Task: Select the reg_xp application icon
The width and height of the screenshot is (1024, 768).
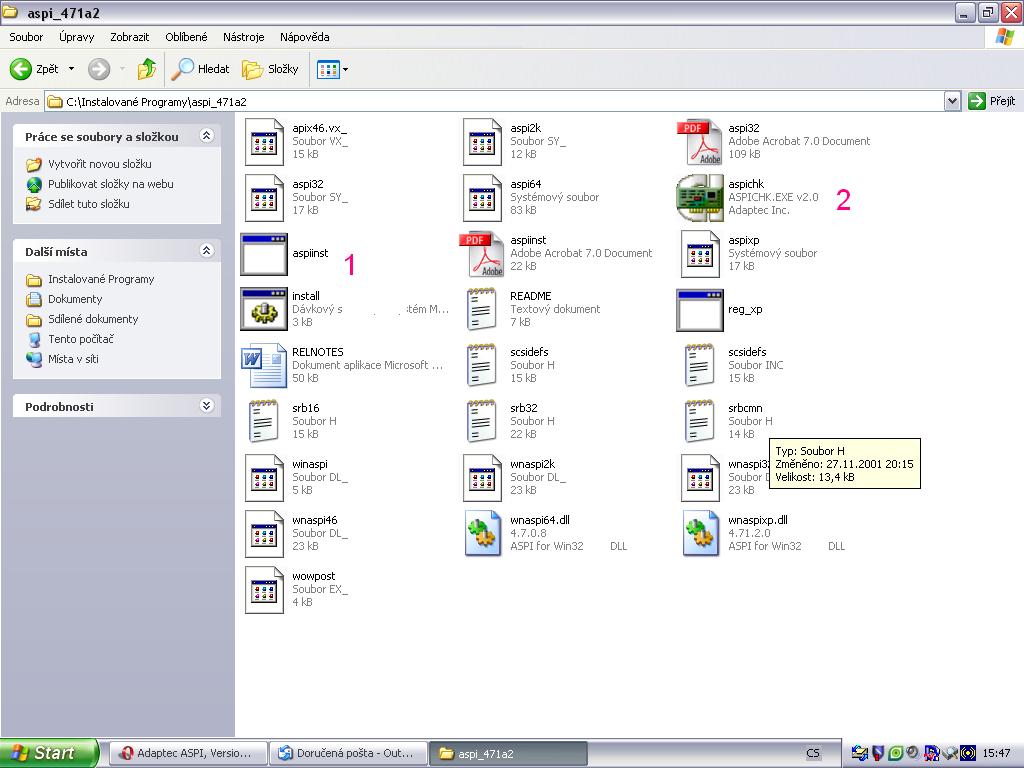Action: click(x=699, y=310)
